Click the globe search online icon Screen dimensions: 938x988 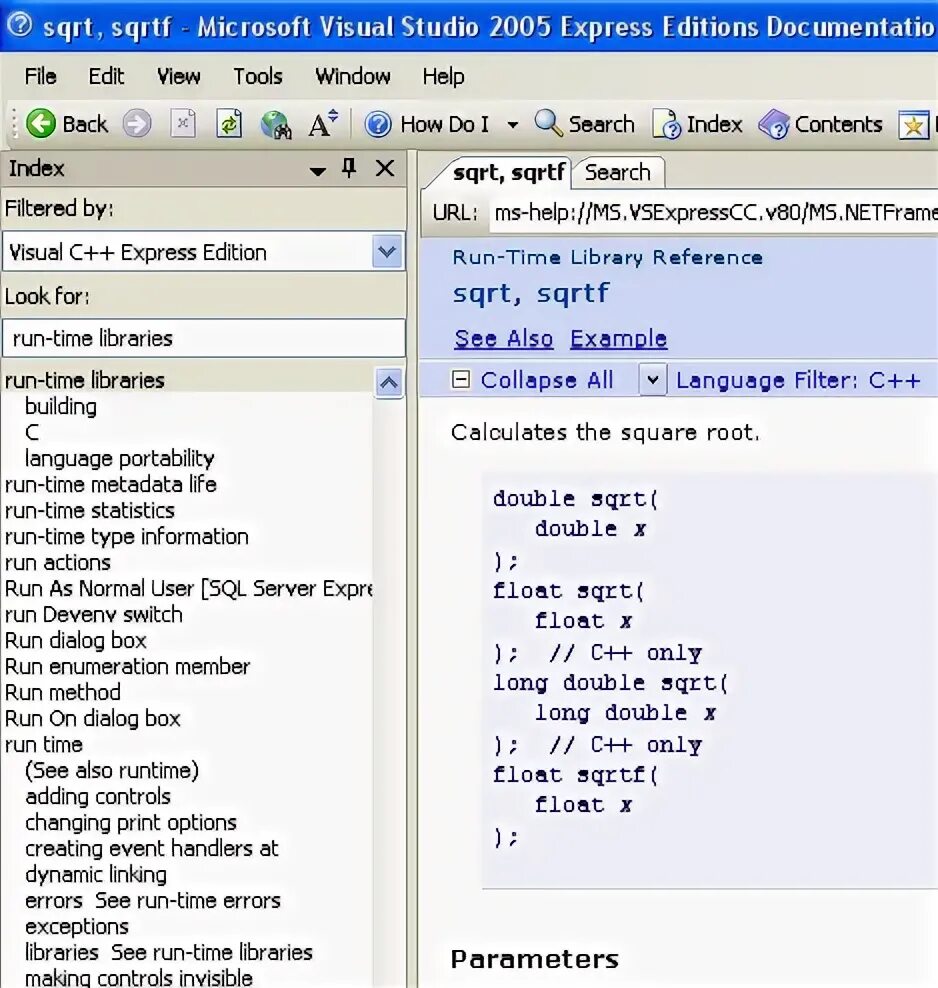coord(276,124)
